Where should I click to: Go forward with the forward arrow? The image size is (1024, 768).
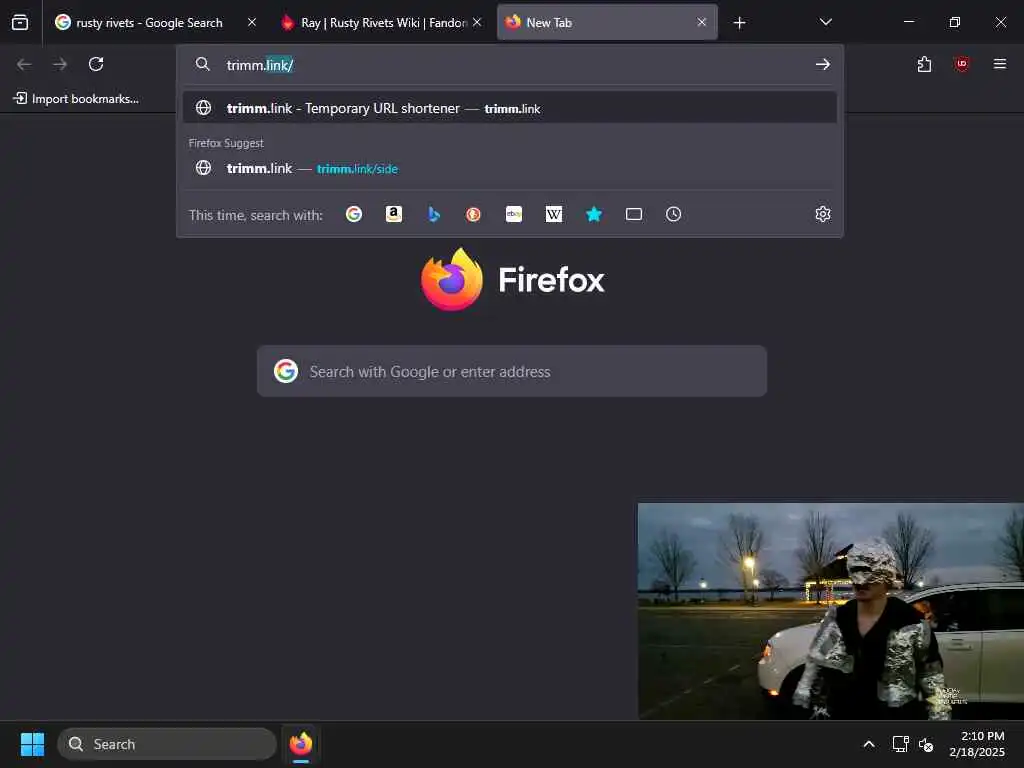coord(60,64)
